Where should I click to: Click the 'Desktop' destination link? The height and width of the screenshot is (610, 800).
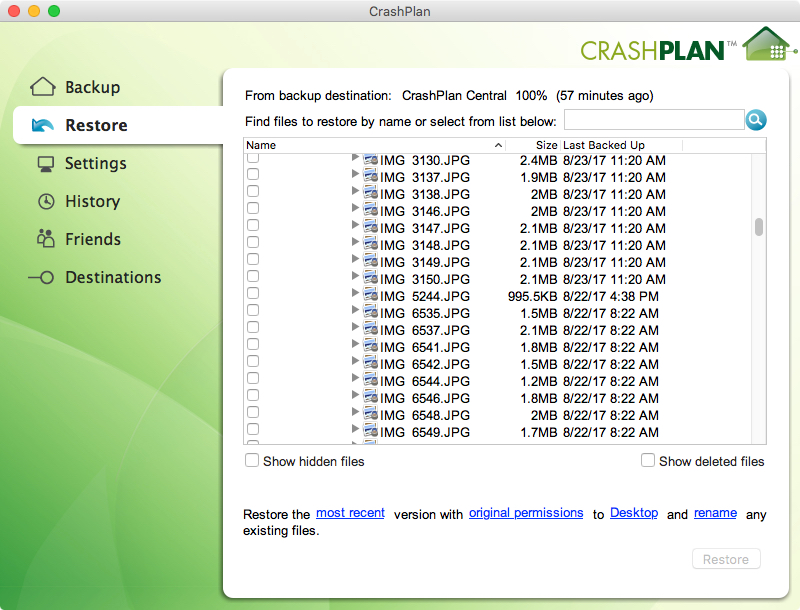coord(634,513)
